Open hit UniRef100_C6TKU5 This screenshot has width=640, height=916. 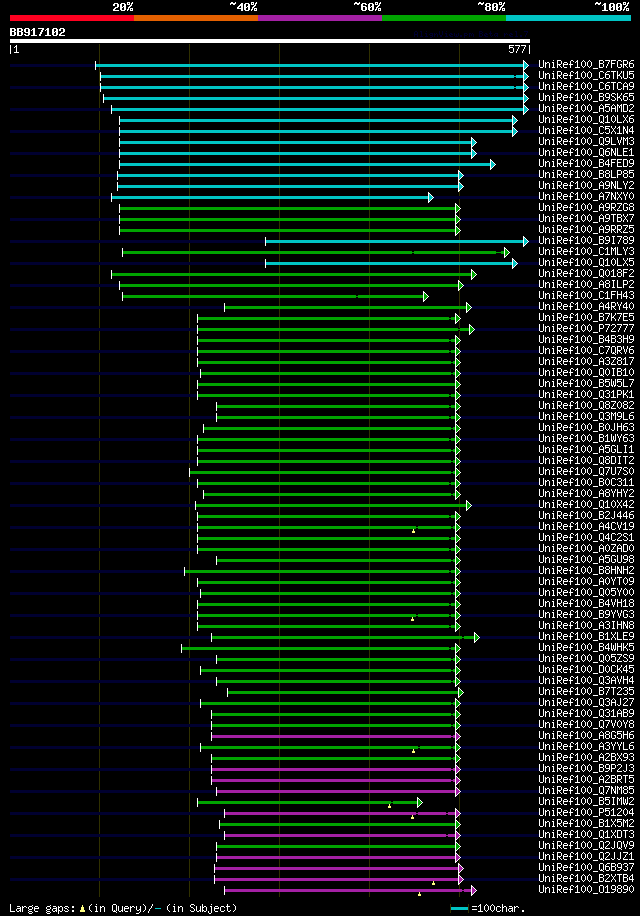click(586, 75)
